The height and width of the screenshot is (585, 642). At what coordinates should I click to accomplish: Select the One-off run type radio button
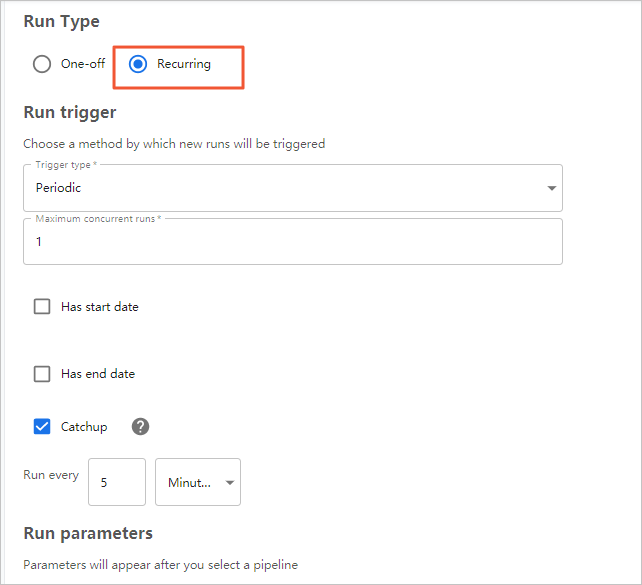coord(42,64)
